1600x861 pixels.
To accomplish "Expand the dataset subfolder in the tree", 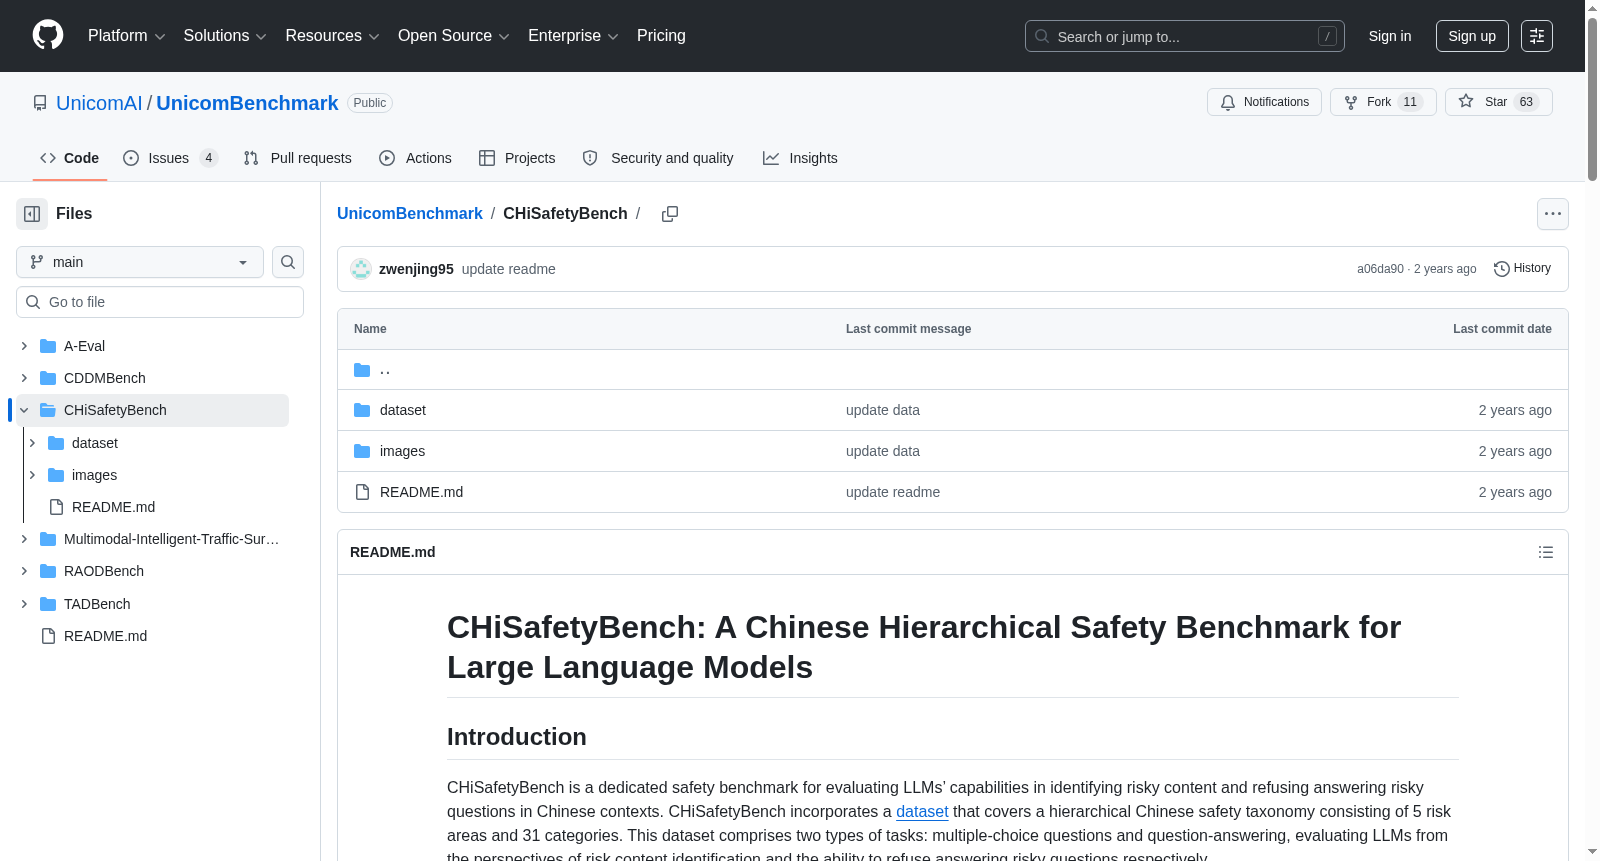I will click(32, 443).
